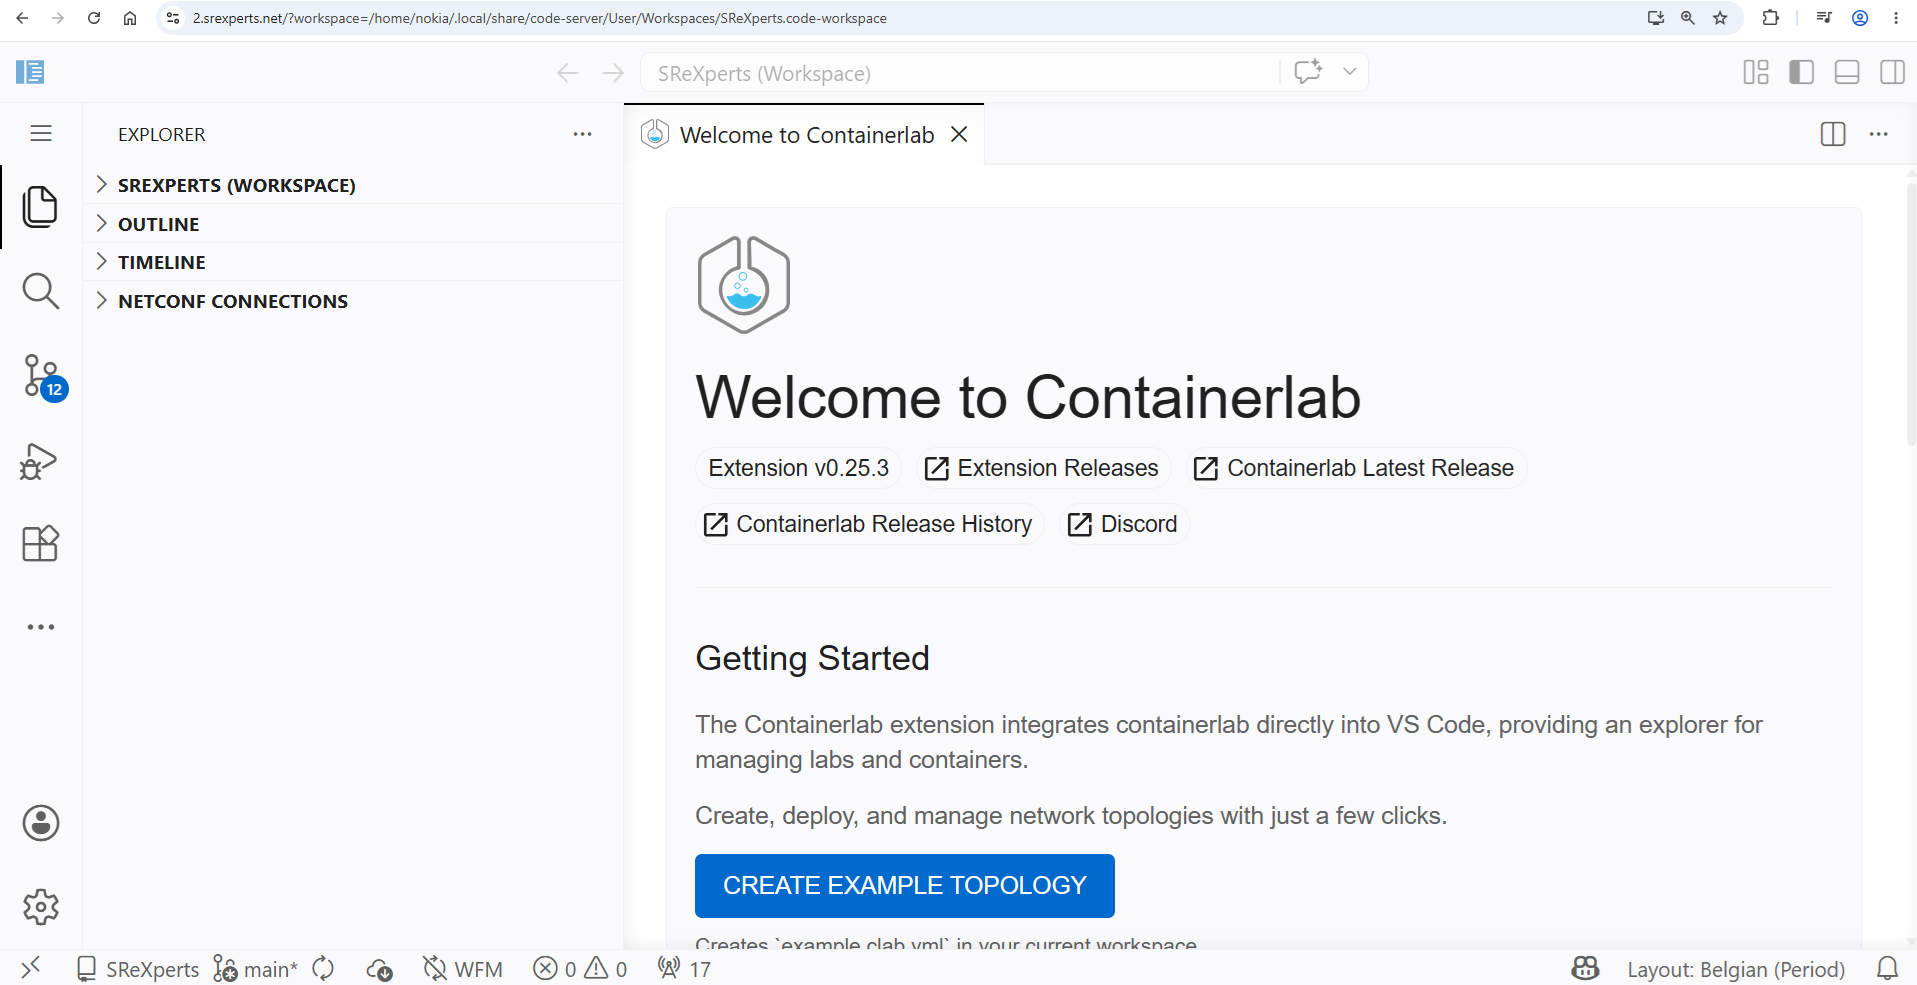1917x985 pixels.
Task: Open the Containerlab Release History link
Action: click(x=868, y=524)
